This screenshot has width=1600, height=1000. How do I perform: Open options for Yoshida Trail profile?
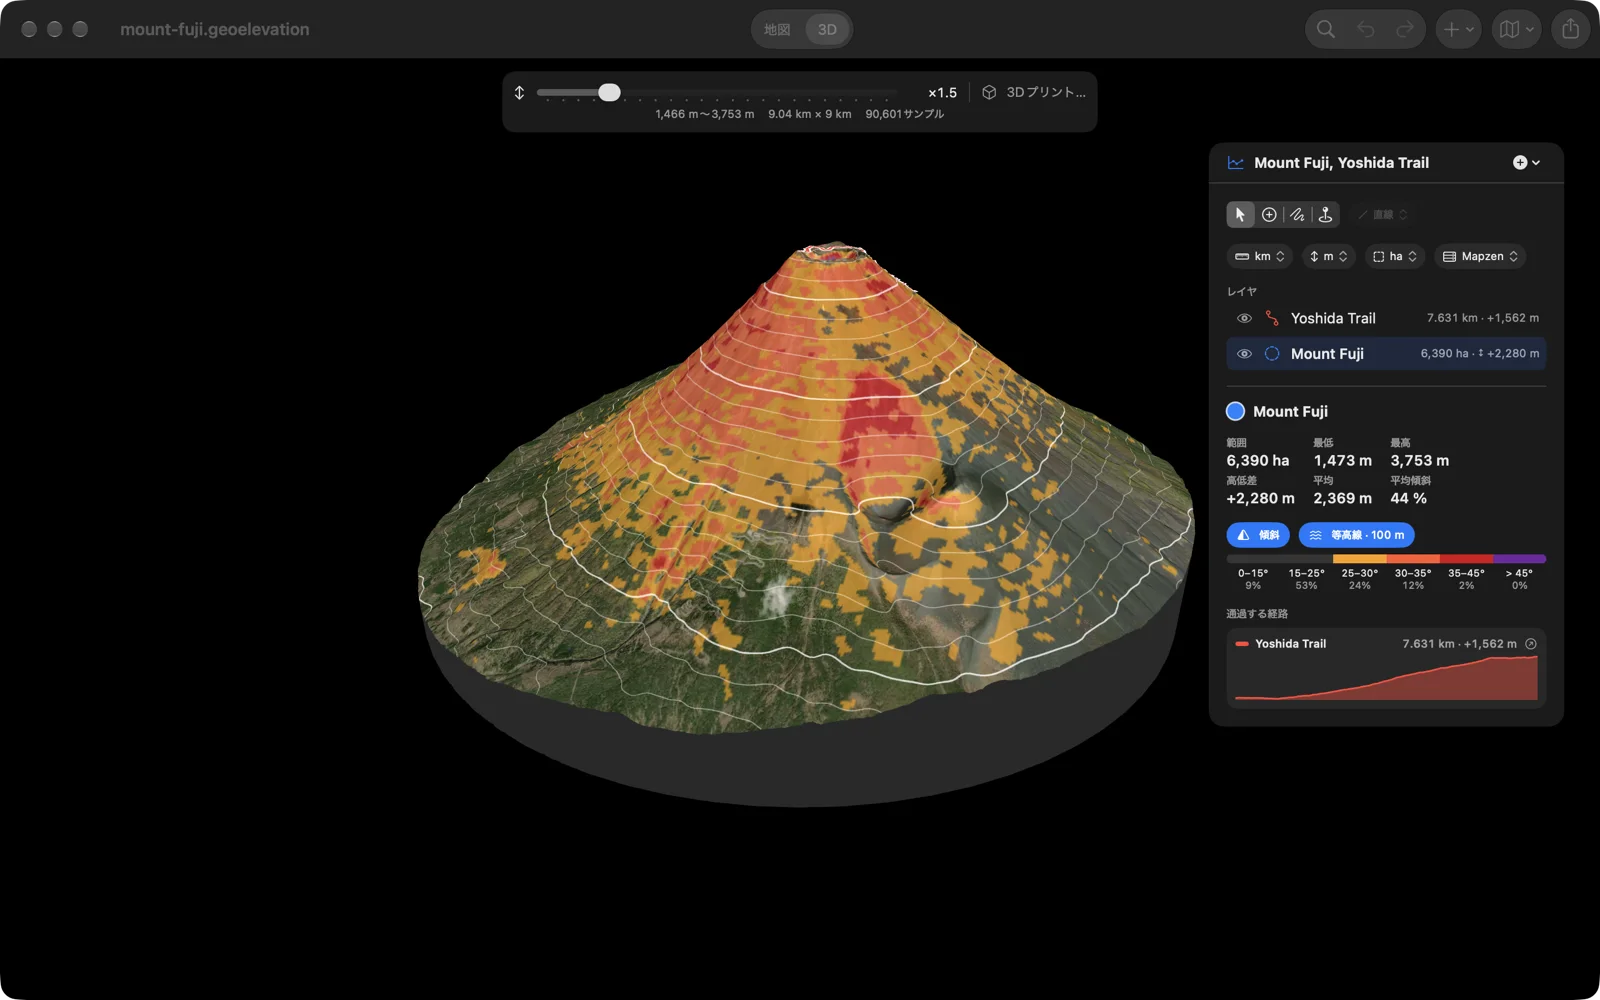pyautogui.click(x=1531, y=644)
